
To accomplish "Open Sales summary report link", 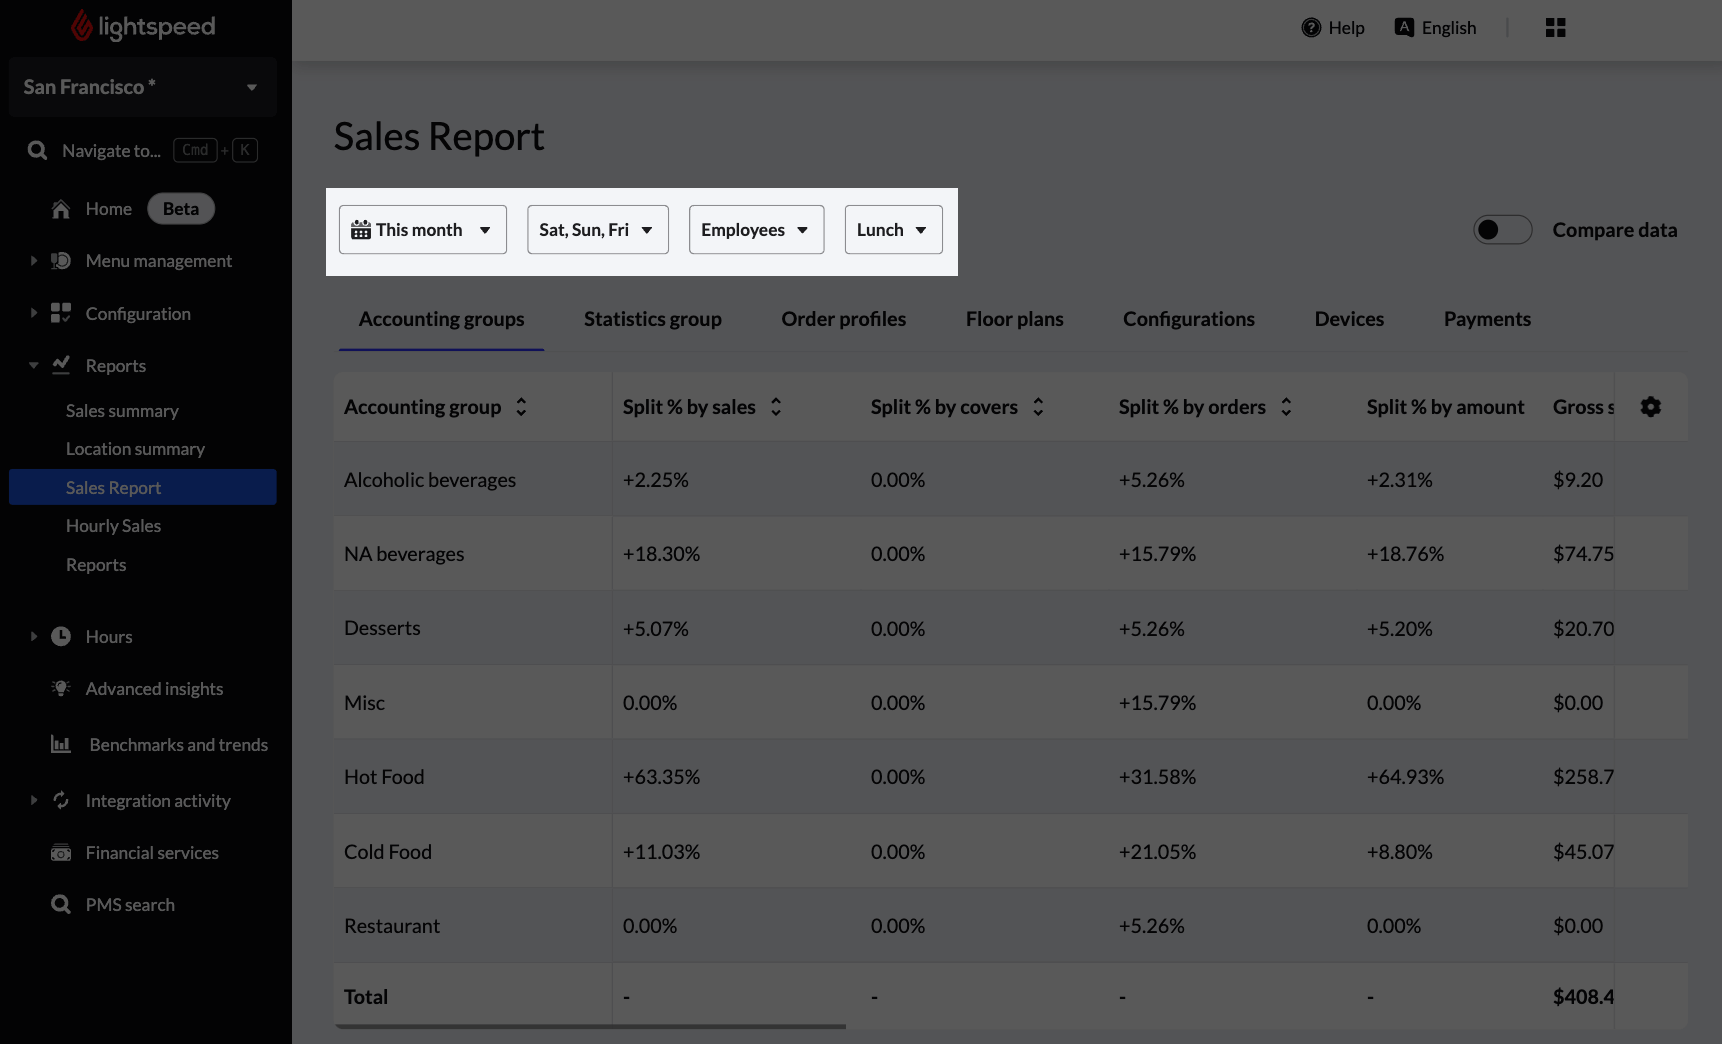I will pyautogui.click(x=122, y=411).
